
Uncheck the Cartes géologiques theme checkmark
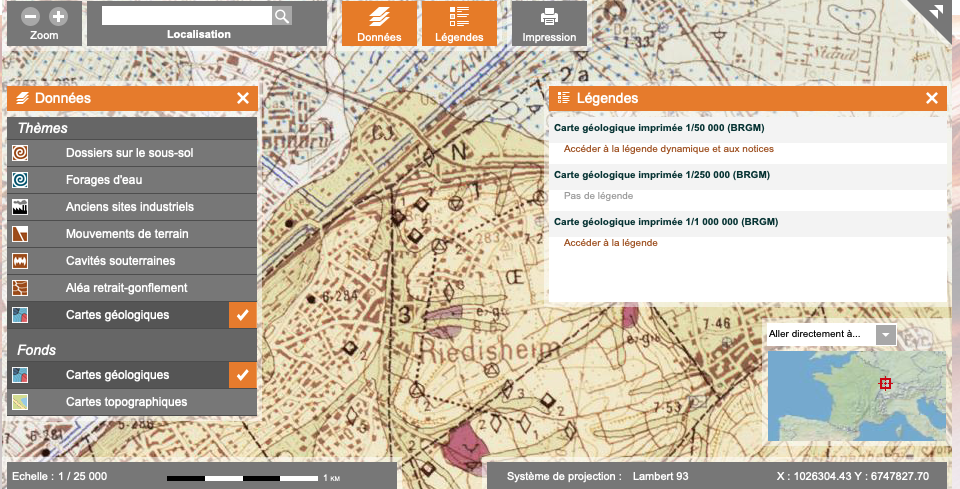pos(243,315)
